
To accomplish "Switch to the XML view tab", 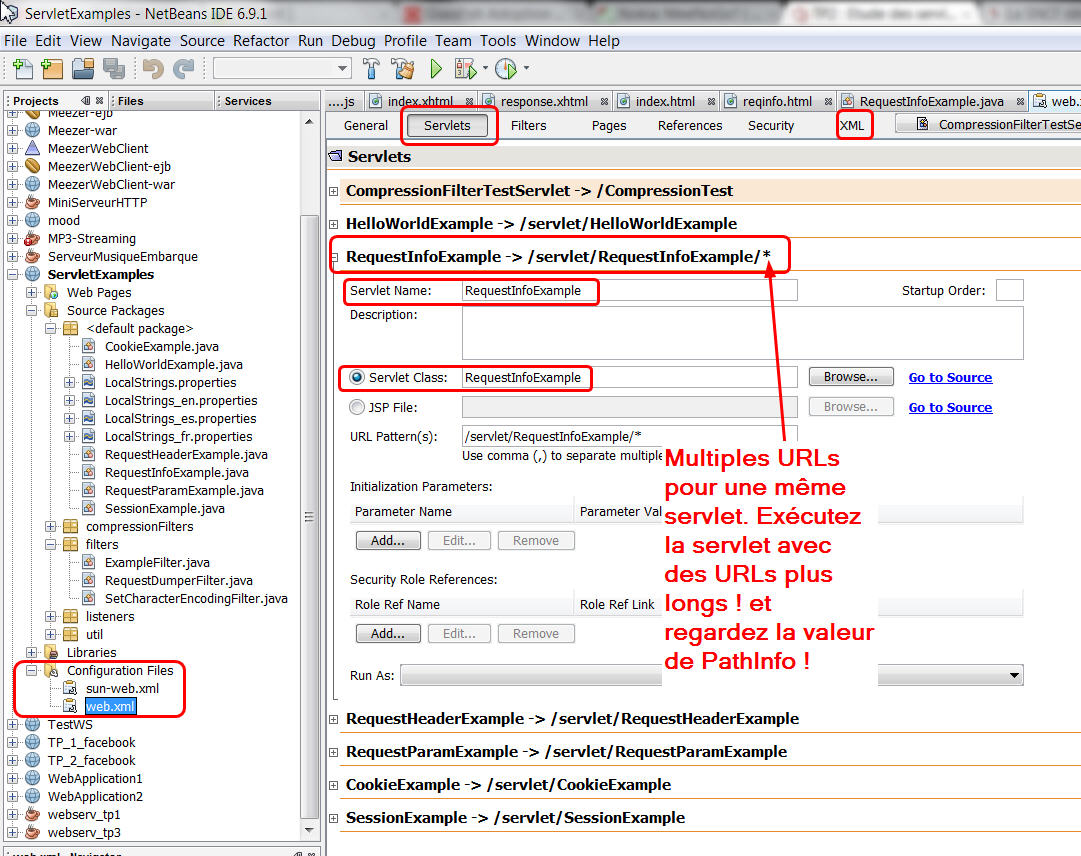I will (852, 125).
